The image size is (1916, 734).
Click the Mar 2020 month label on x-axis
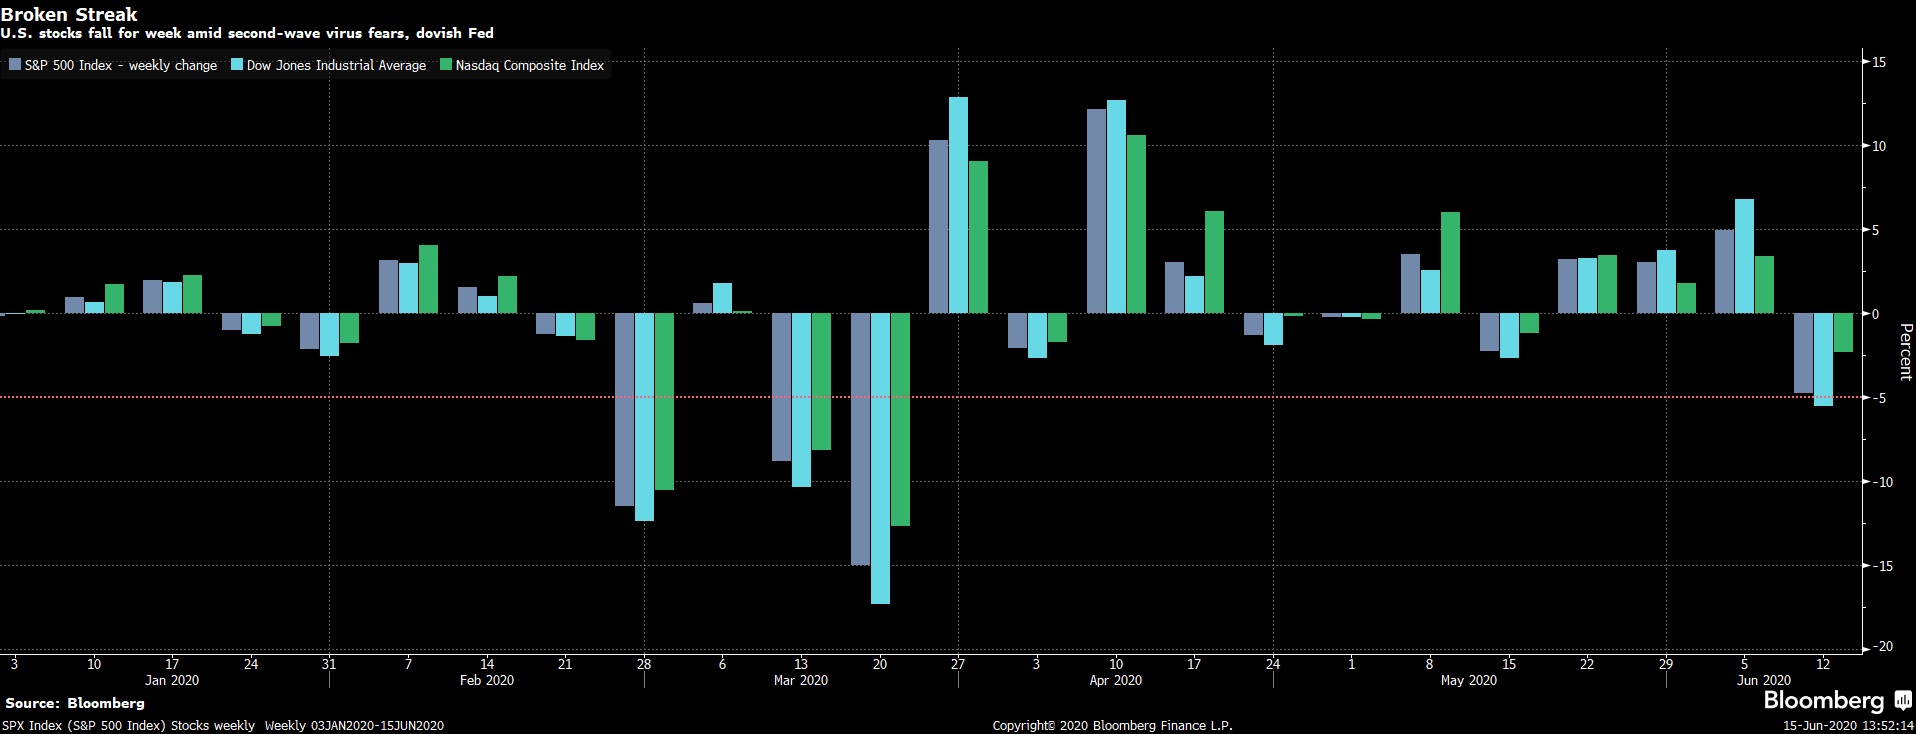[x=800, y=680]
